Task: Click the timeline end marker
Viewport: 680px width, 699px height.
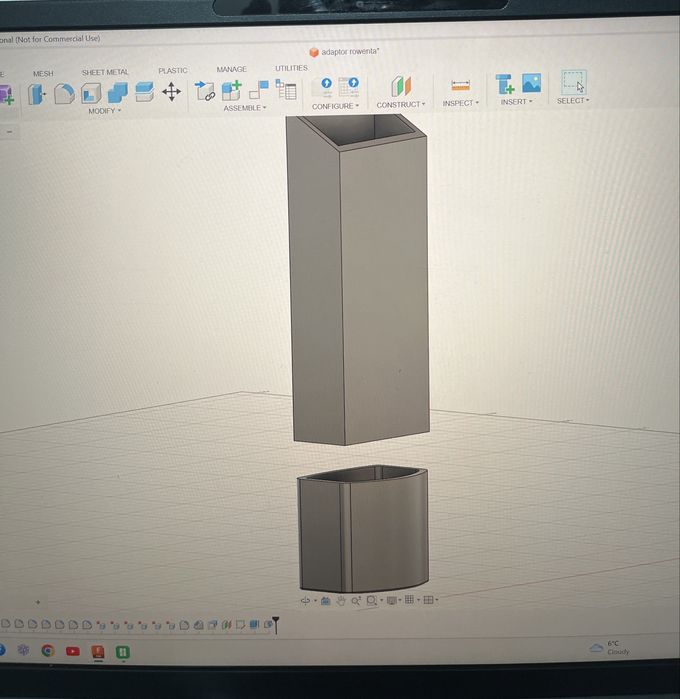Action: click(276, 624)
